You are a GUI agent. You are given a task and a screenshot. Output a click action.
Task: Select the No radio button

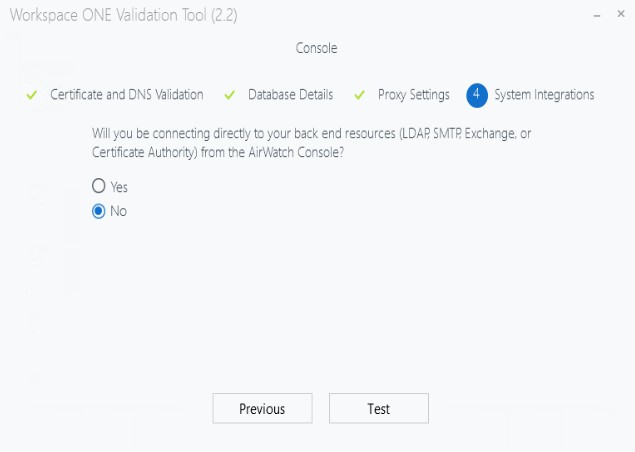(99, 211)
